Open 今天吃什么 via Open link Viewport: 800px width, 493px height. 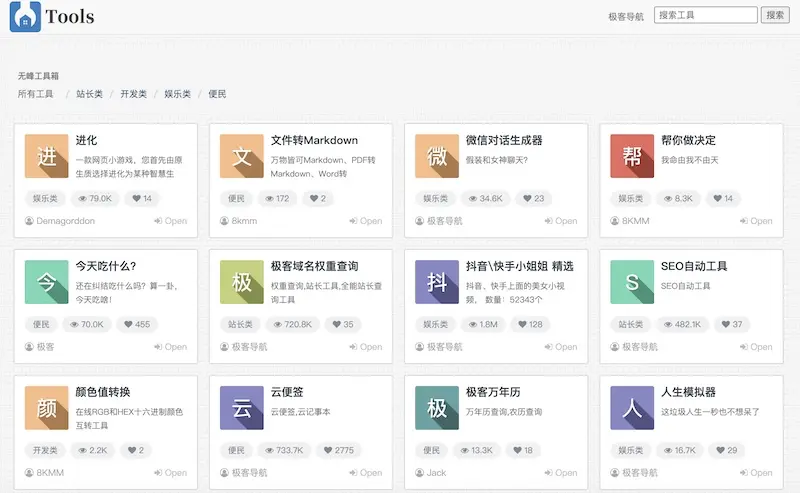(170, 347)
